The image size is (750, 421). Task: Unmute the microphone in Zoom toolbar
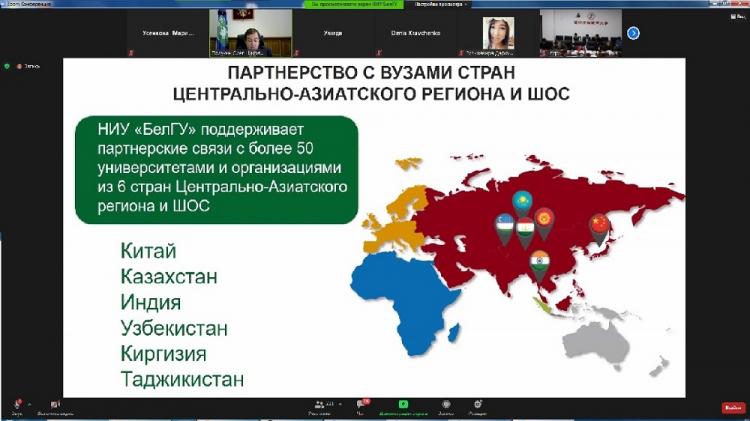coord(17,405)
